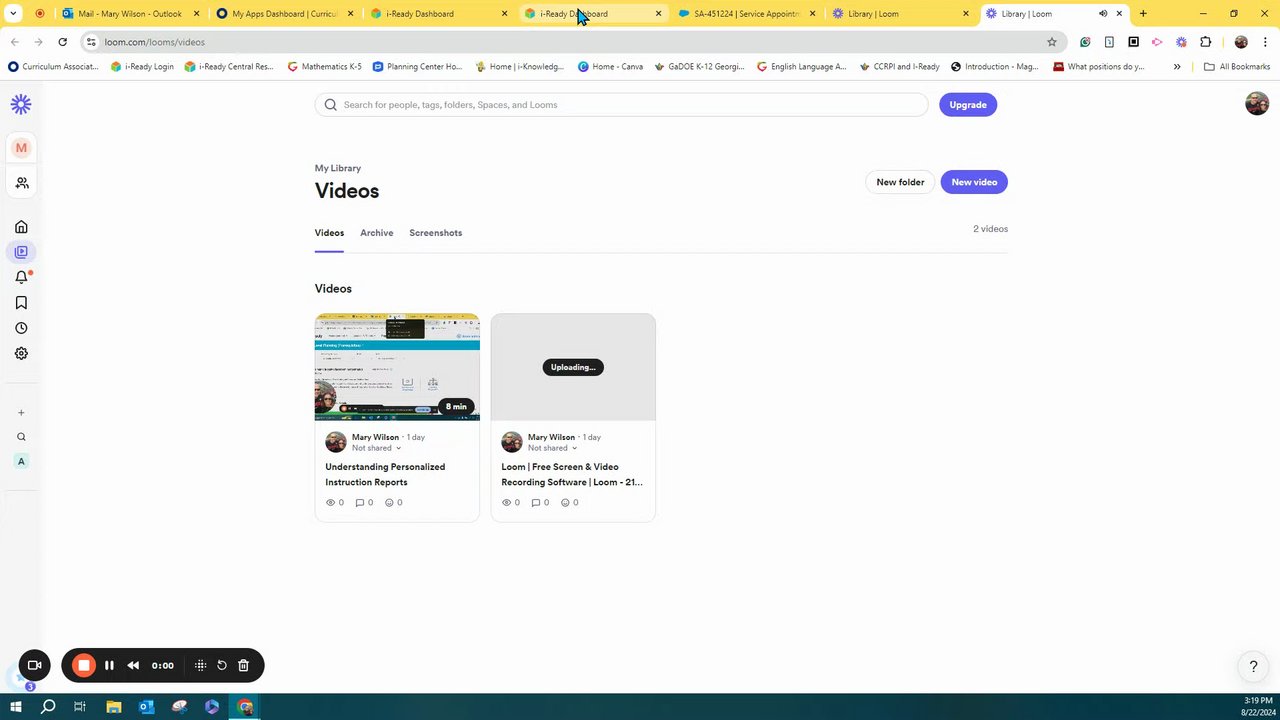Open the clock history icon in the sidebar

pyautogui.click(x=21, y=328)
